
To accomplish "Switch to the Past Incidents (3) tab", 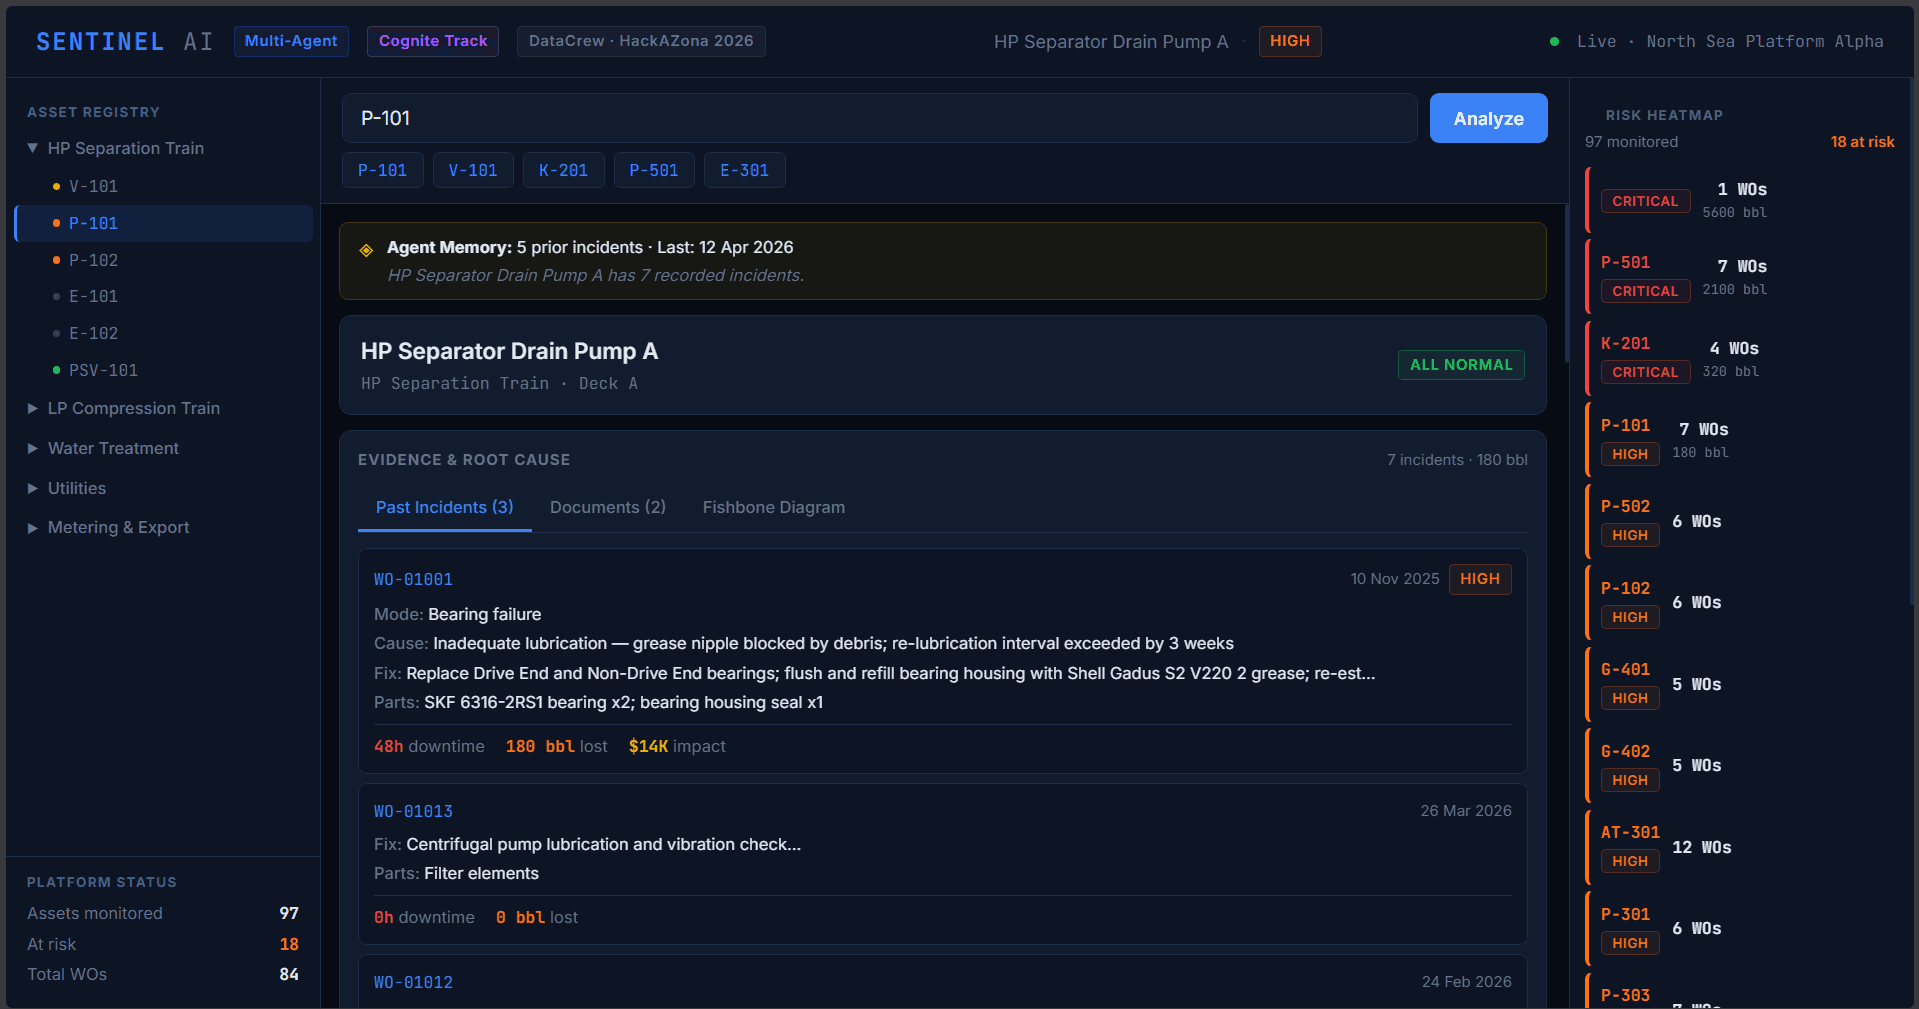I will click(444, 507).
